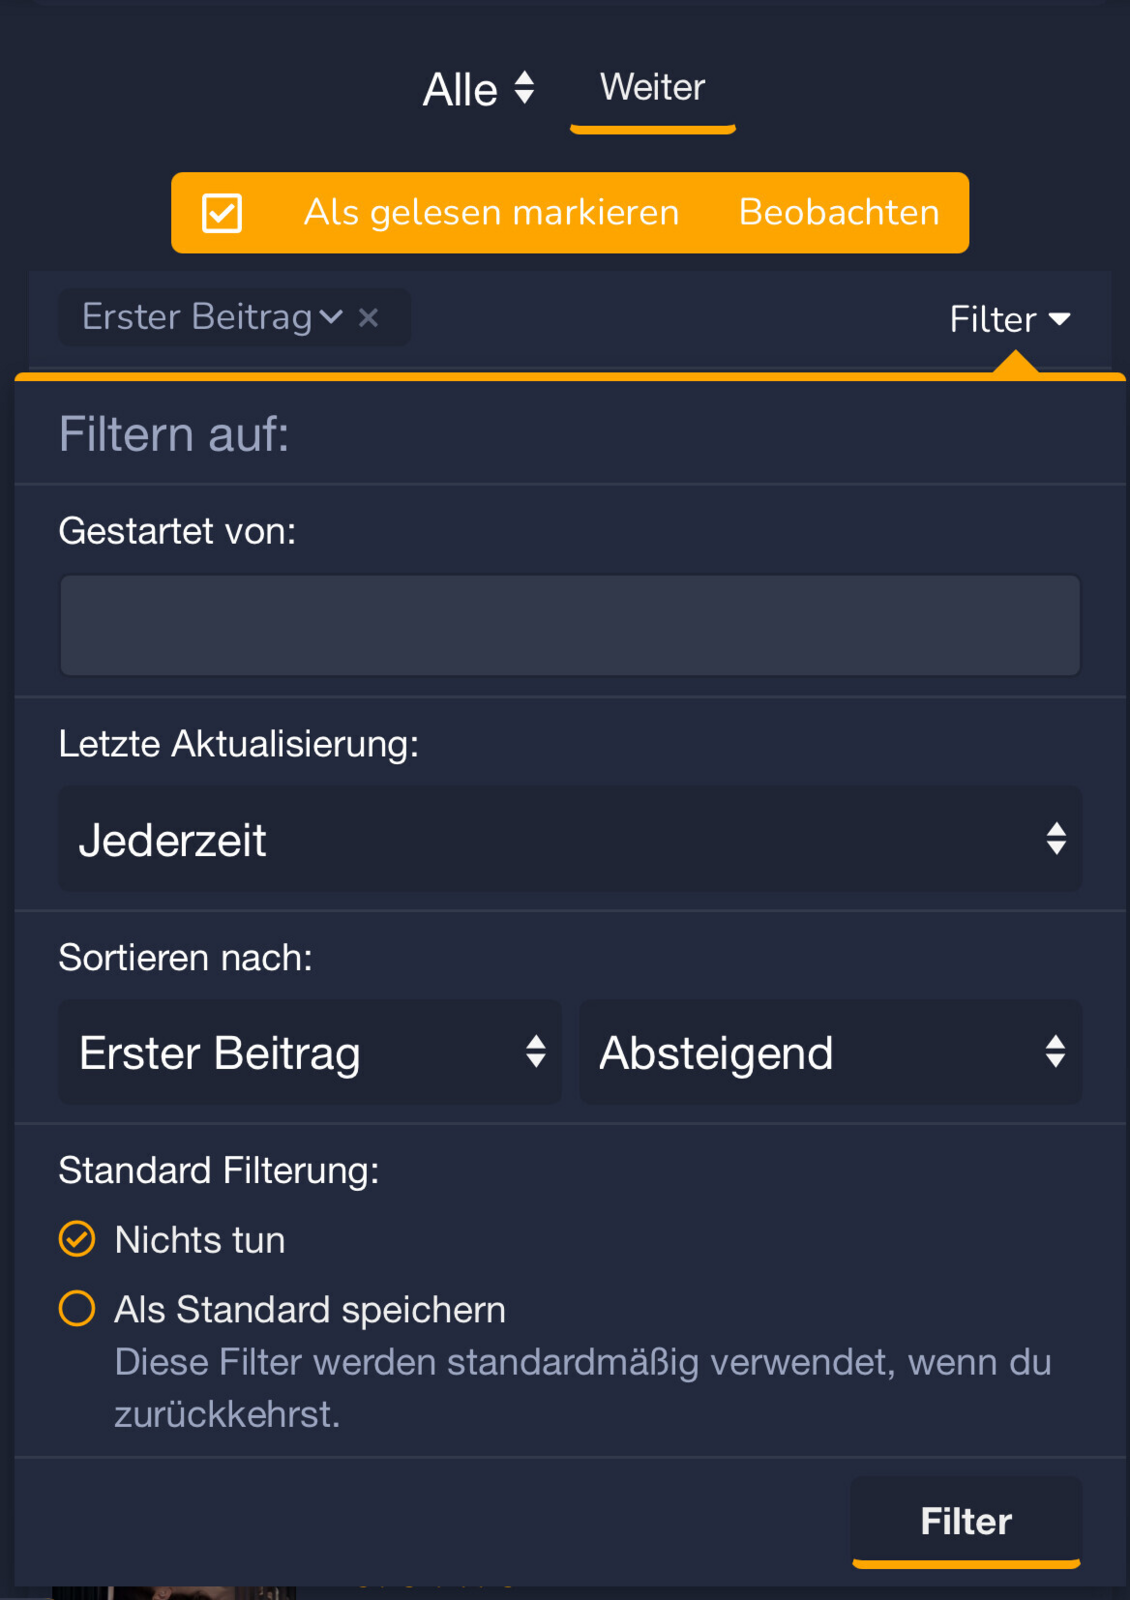The height and width of the screenshot is (1600, 1130).
Task: Open the Sortieren nach Erster Beitrag dropdown
Action: pyautogui.click(x=309, y=1052)
